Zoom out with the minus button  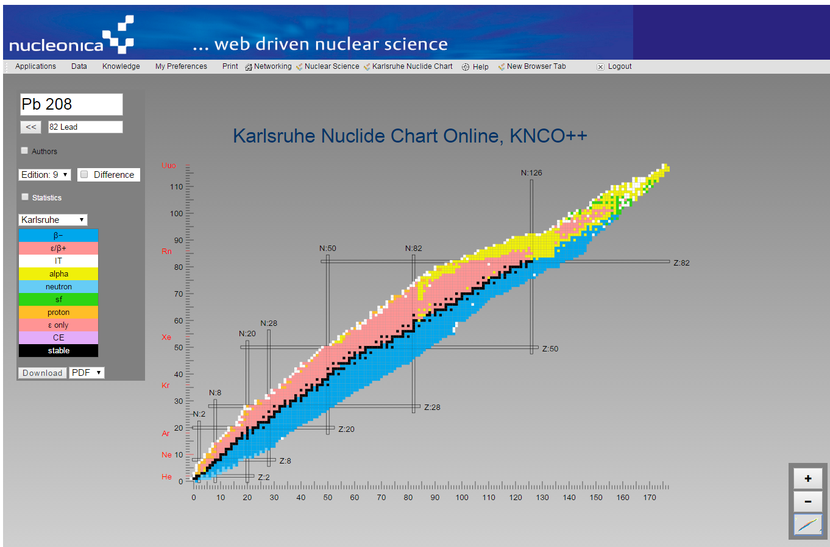808,501
